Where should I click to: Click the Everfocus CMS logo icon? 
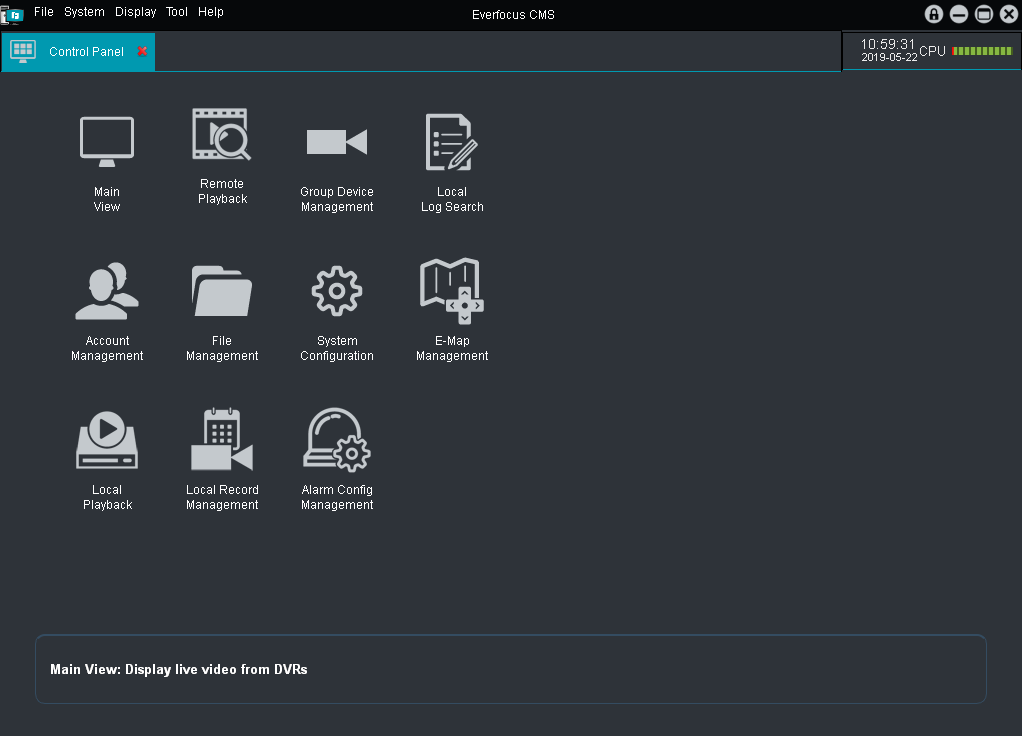[12, 14]
